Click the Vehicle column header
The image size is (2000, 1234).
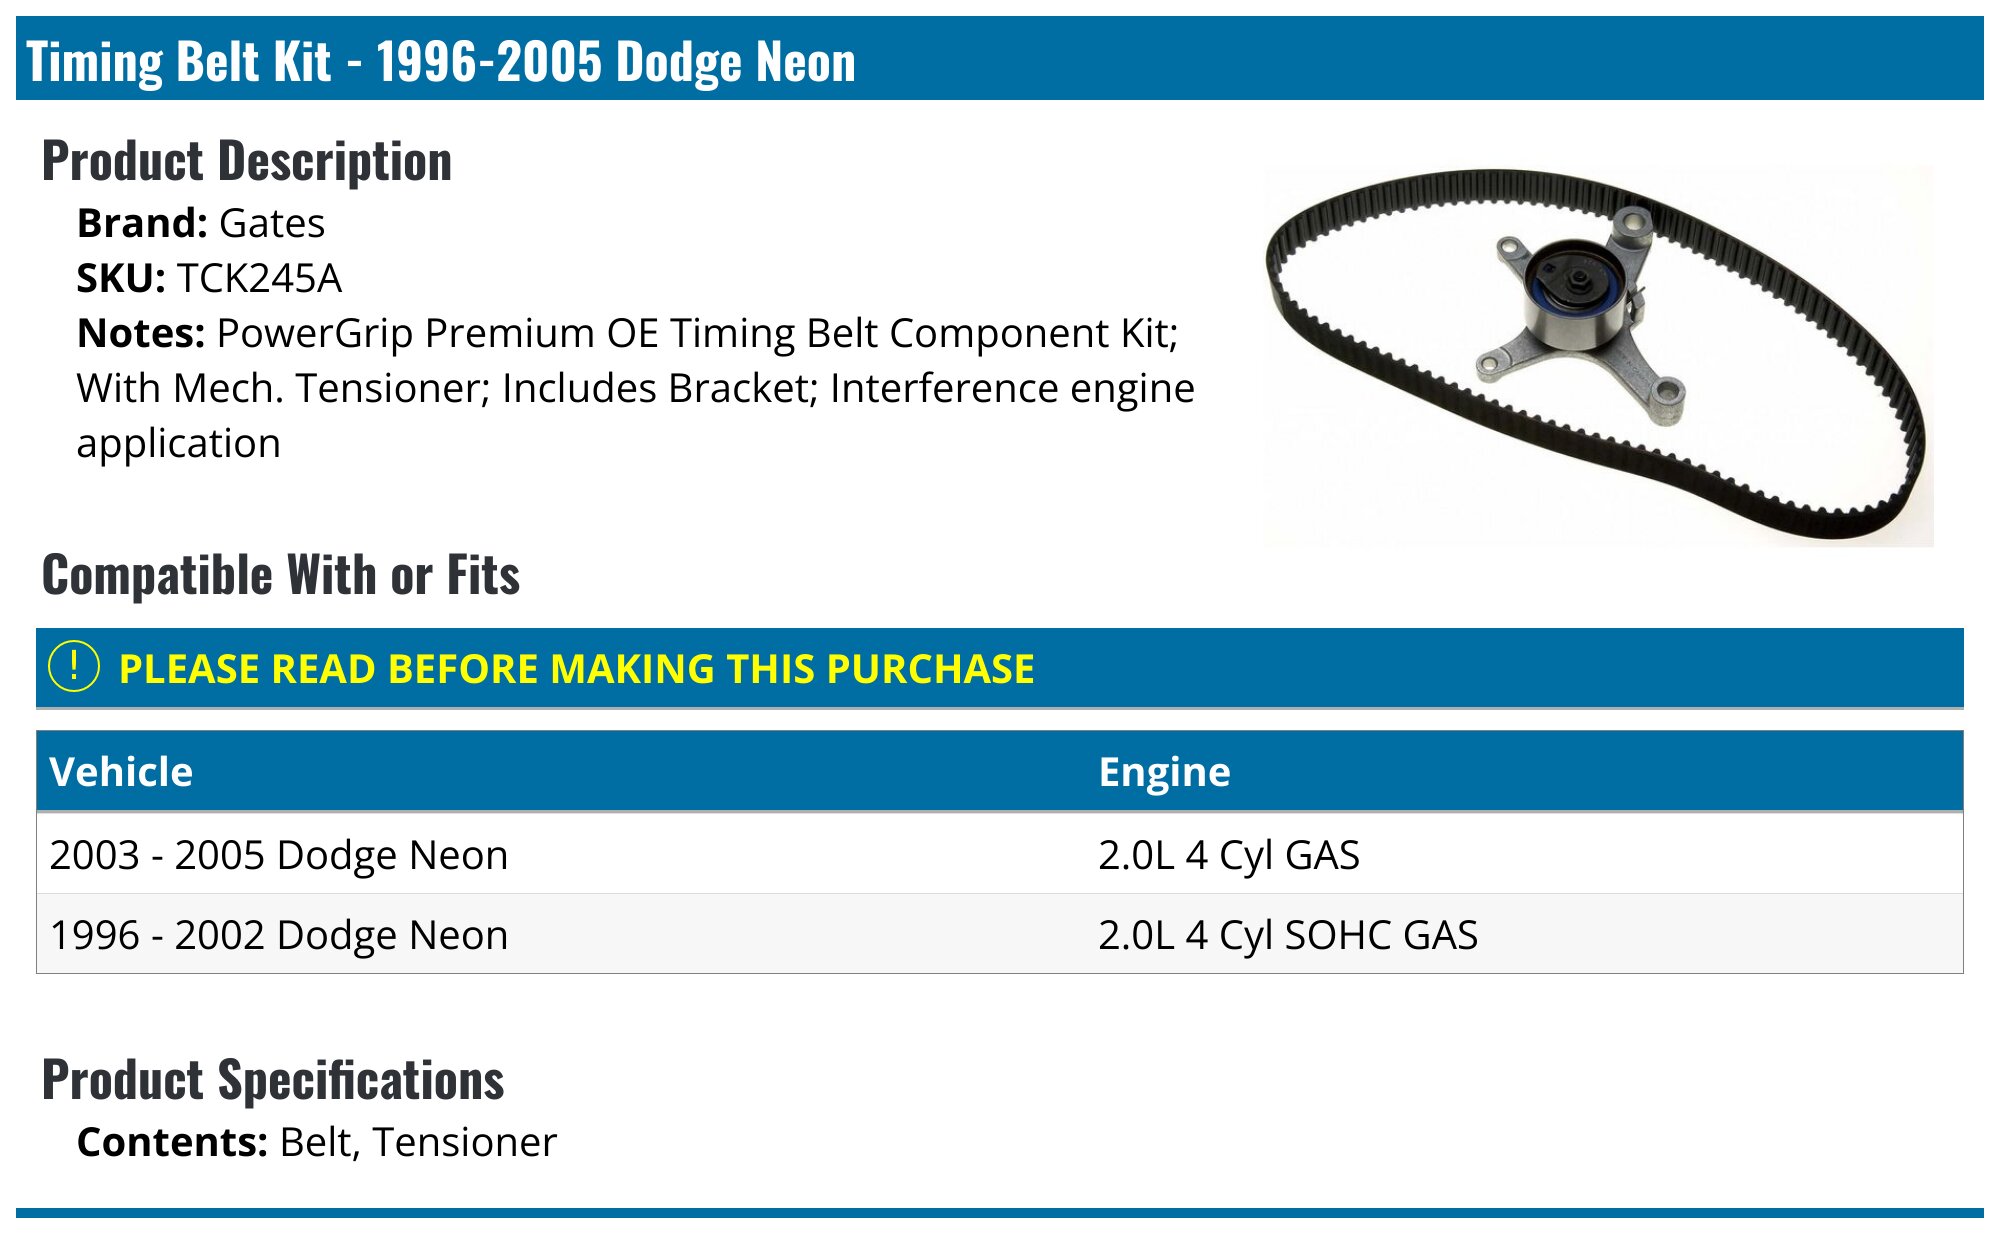(x=121, y=772)
